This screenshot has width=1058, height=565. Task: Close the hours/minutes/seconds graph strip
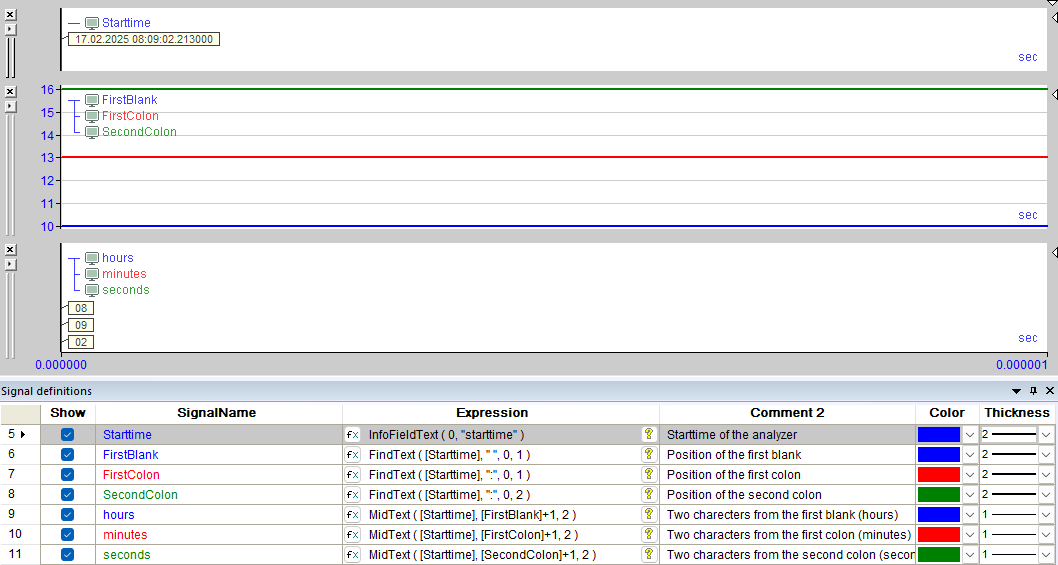click(x=10, y=249)
